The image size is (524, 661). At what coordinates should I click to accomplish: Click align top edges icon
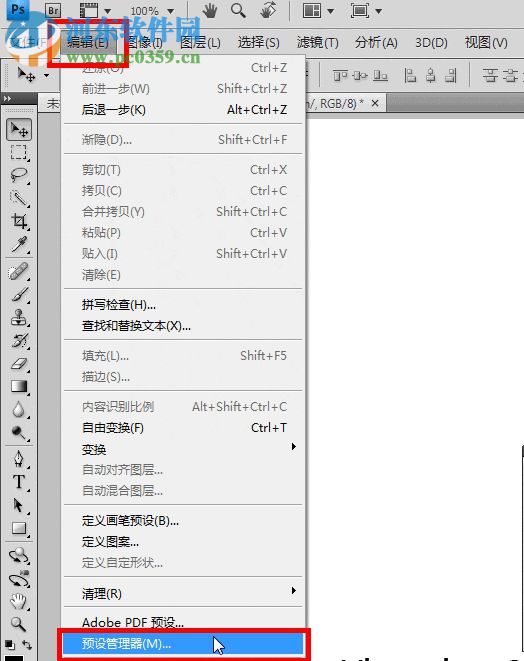pyautogui.click(x=340, y=76)
